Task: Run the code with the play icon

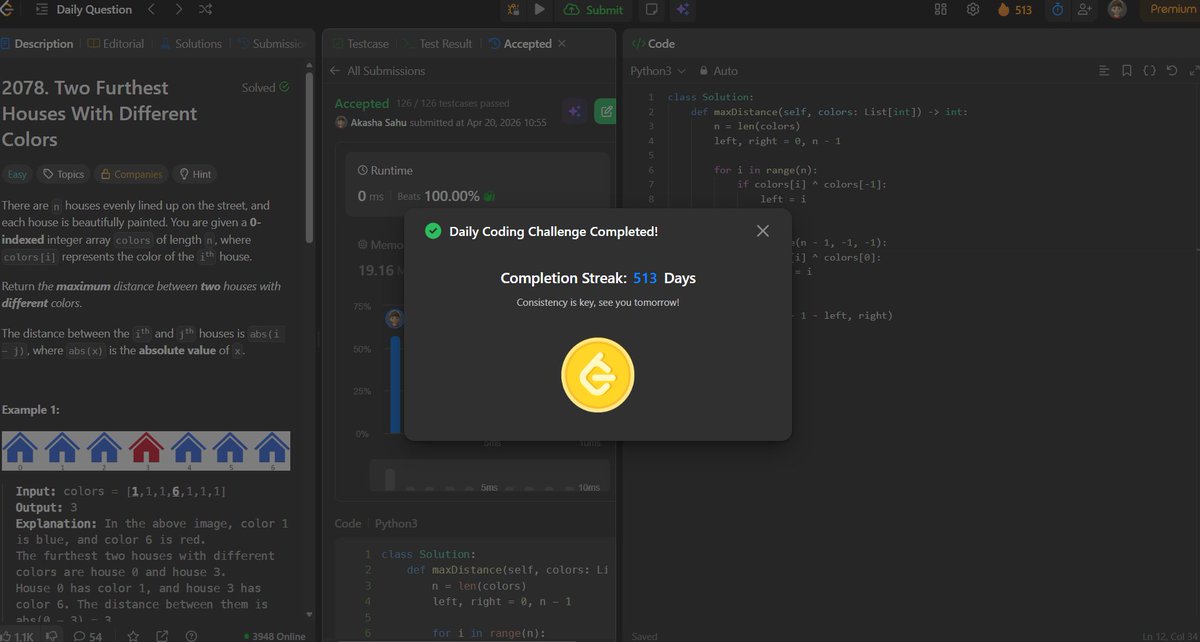Action: click(x=539, y=9)
